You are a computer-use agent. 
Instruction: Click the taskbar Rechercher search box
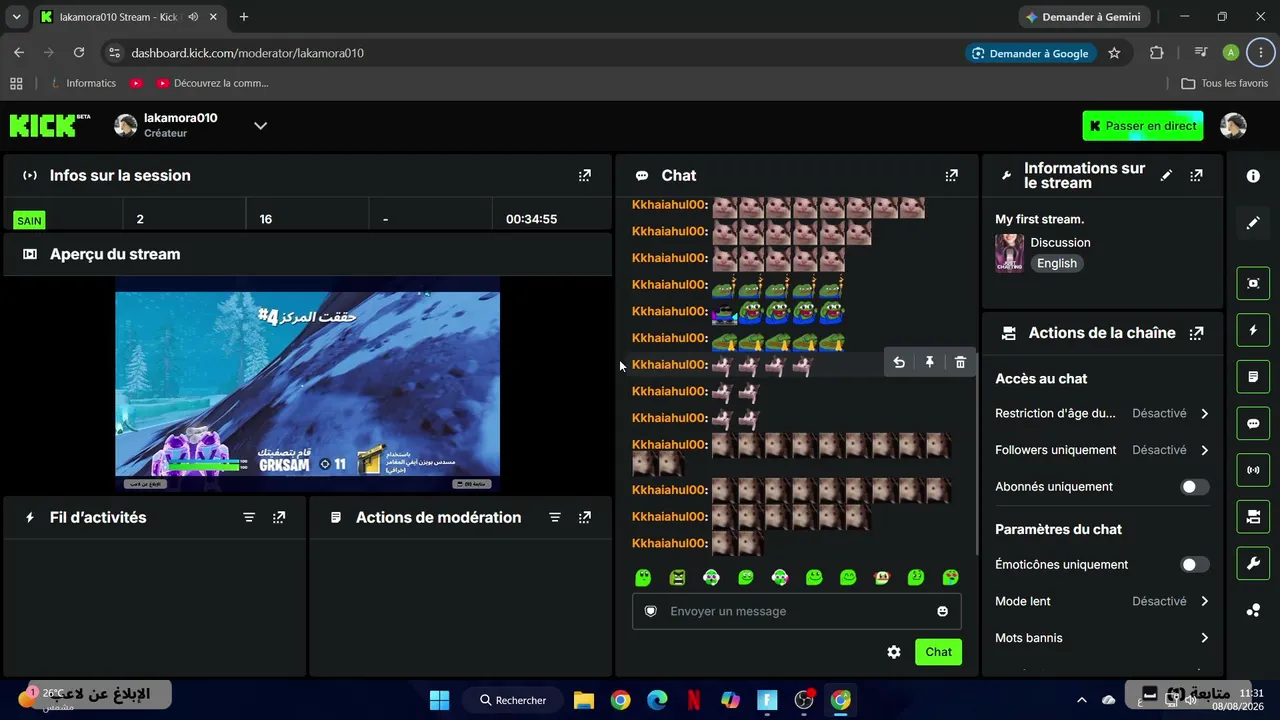pos(514,700)
